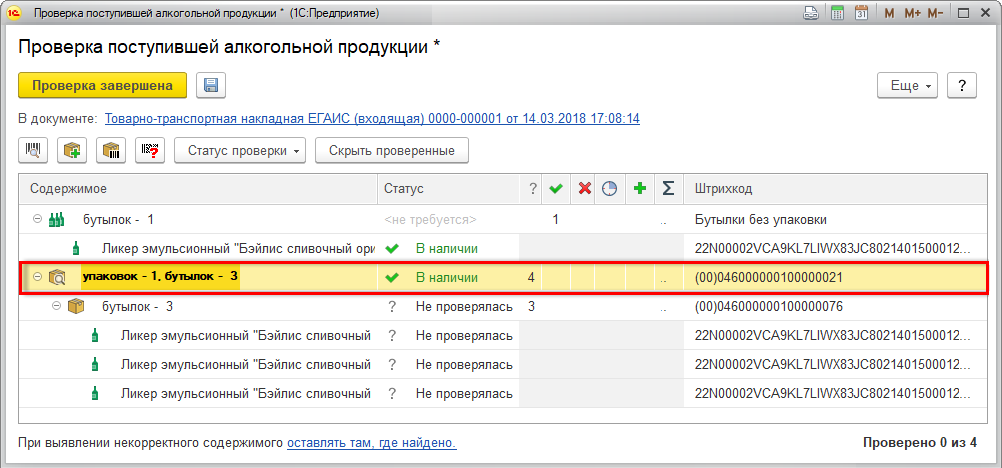Open the "Статус проверки" dropdown

[x=241, y=151]
